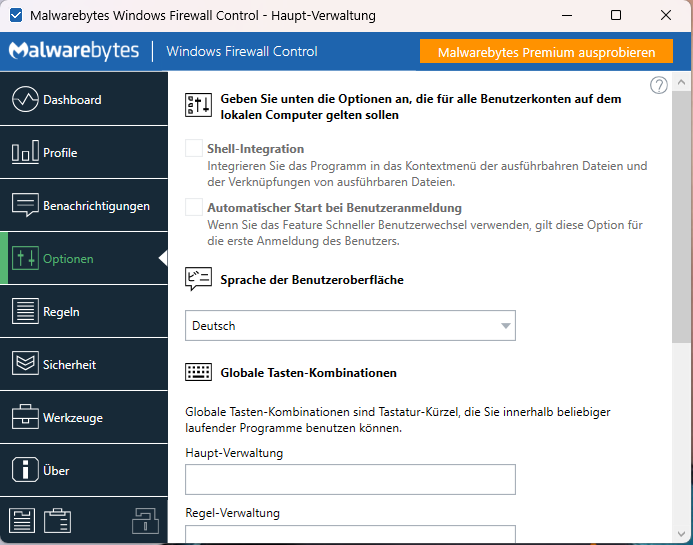Click the Windows Firewall Control header text

click(242, 51)
